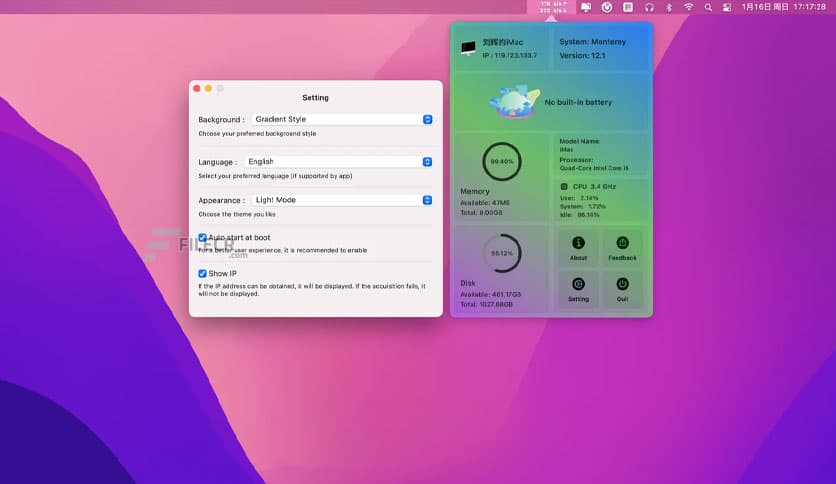Click the date and time in menu bar

tap(782, 7)
